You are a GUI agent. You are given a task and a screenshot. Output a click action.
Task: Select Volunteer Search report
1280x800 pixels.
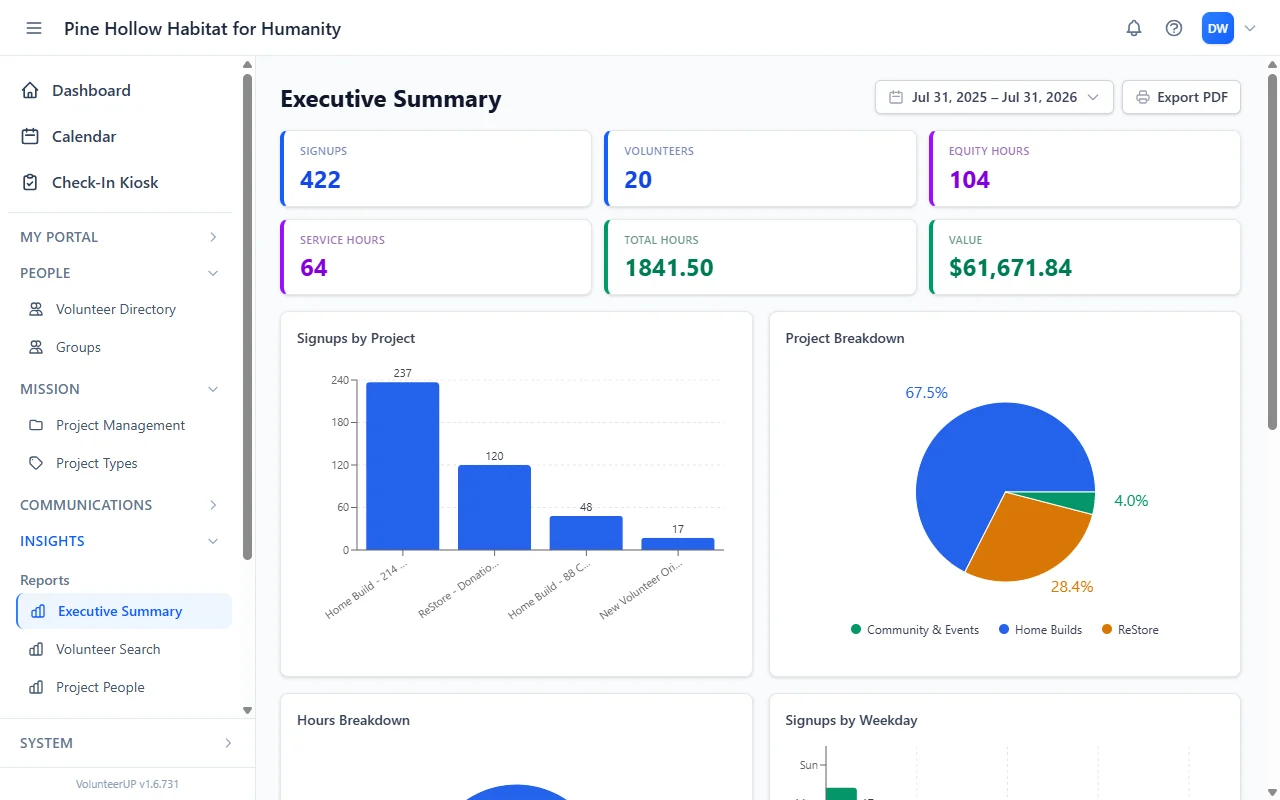[124, 649]
